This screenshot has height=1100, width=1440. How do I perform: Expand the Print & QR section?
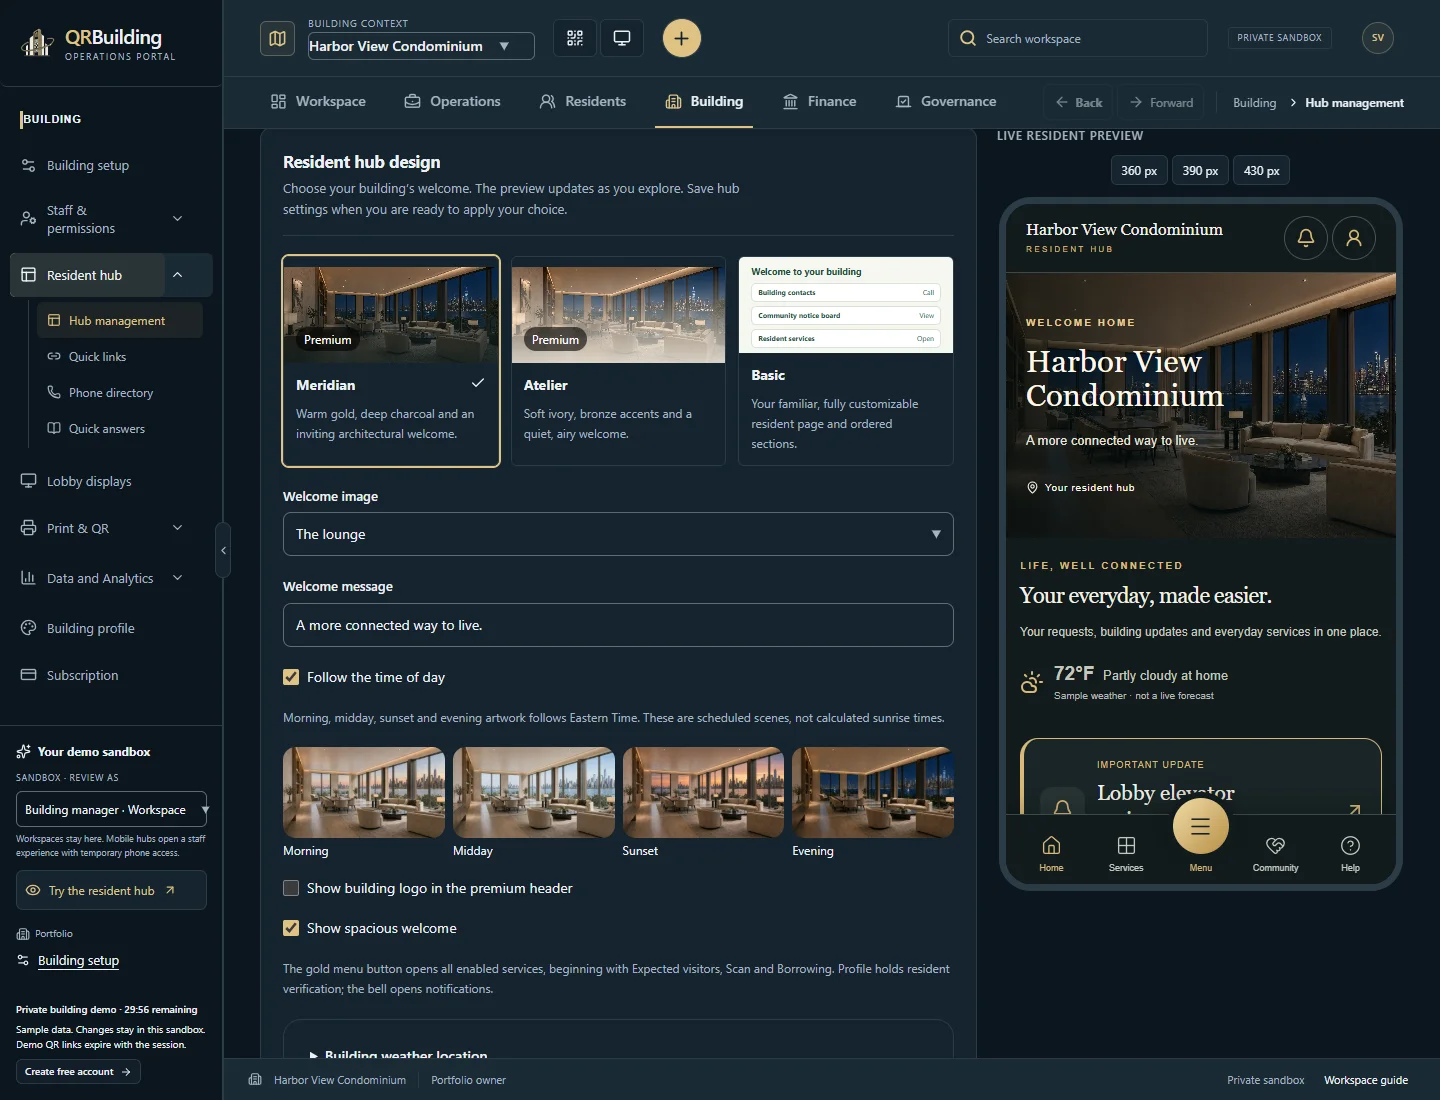[x=177, y=528]
